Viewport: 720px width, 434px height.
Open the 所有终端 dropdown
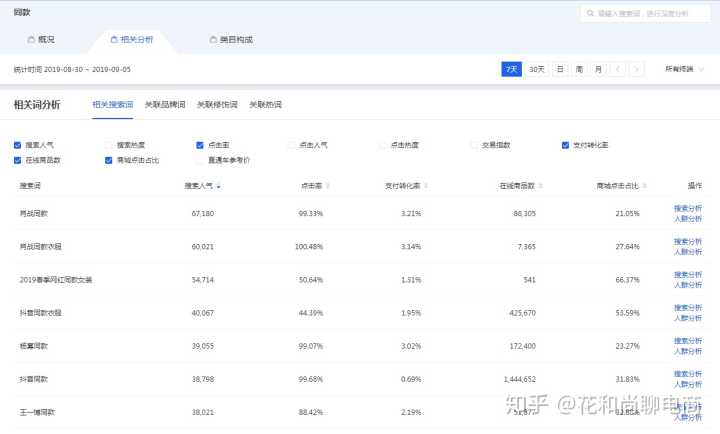685,69
